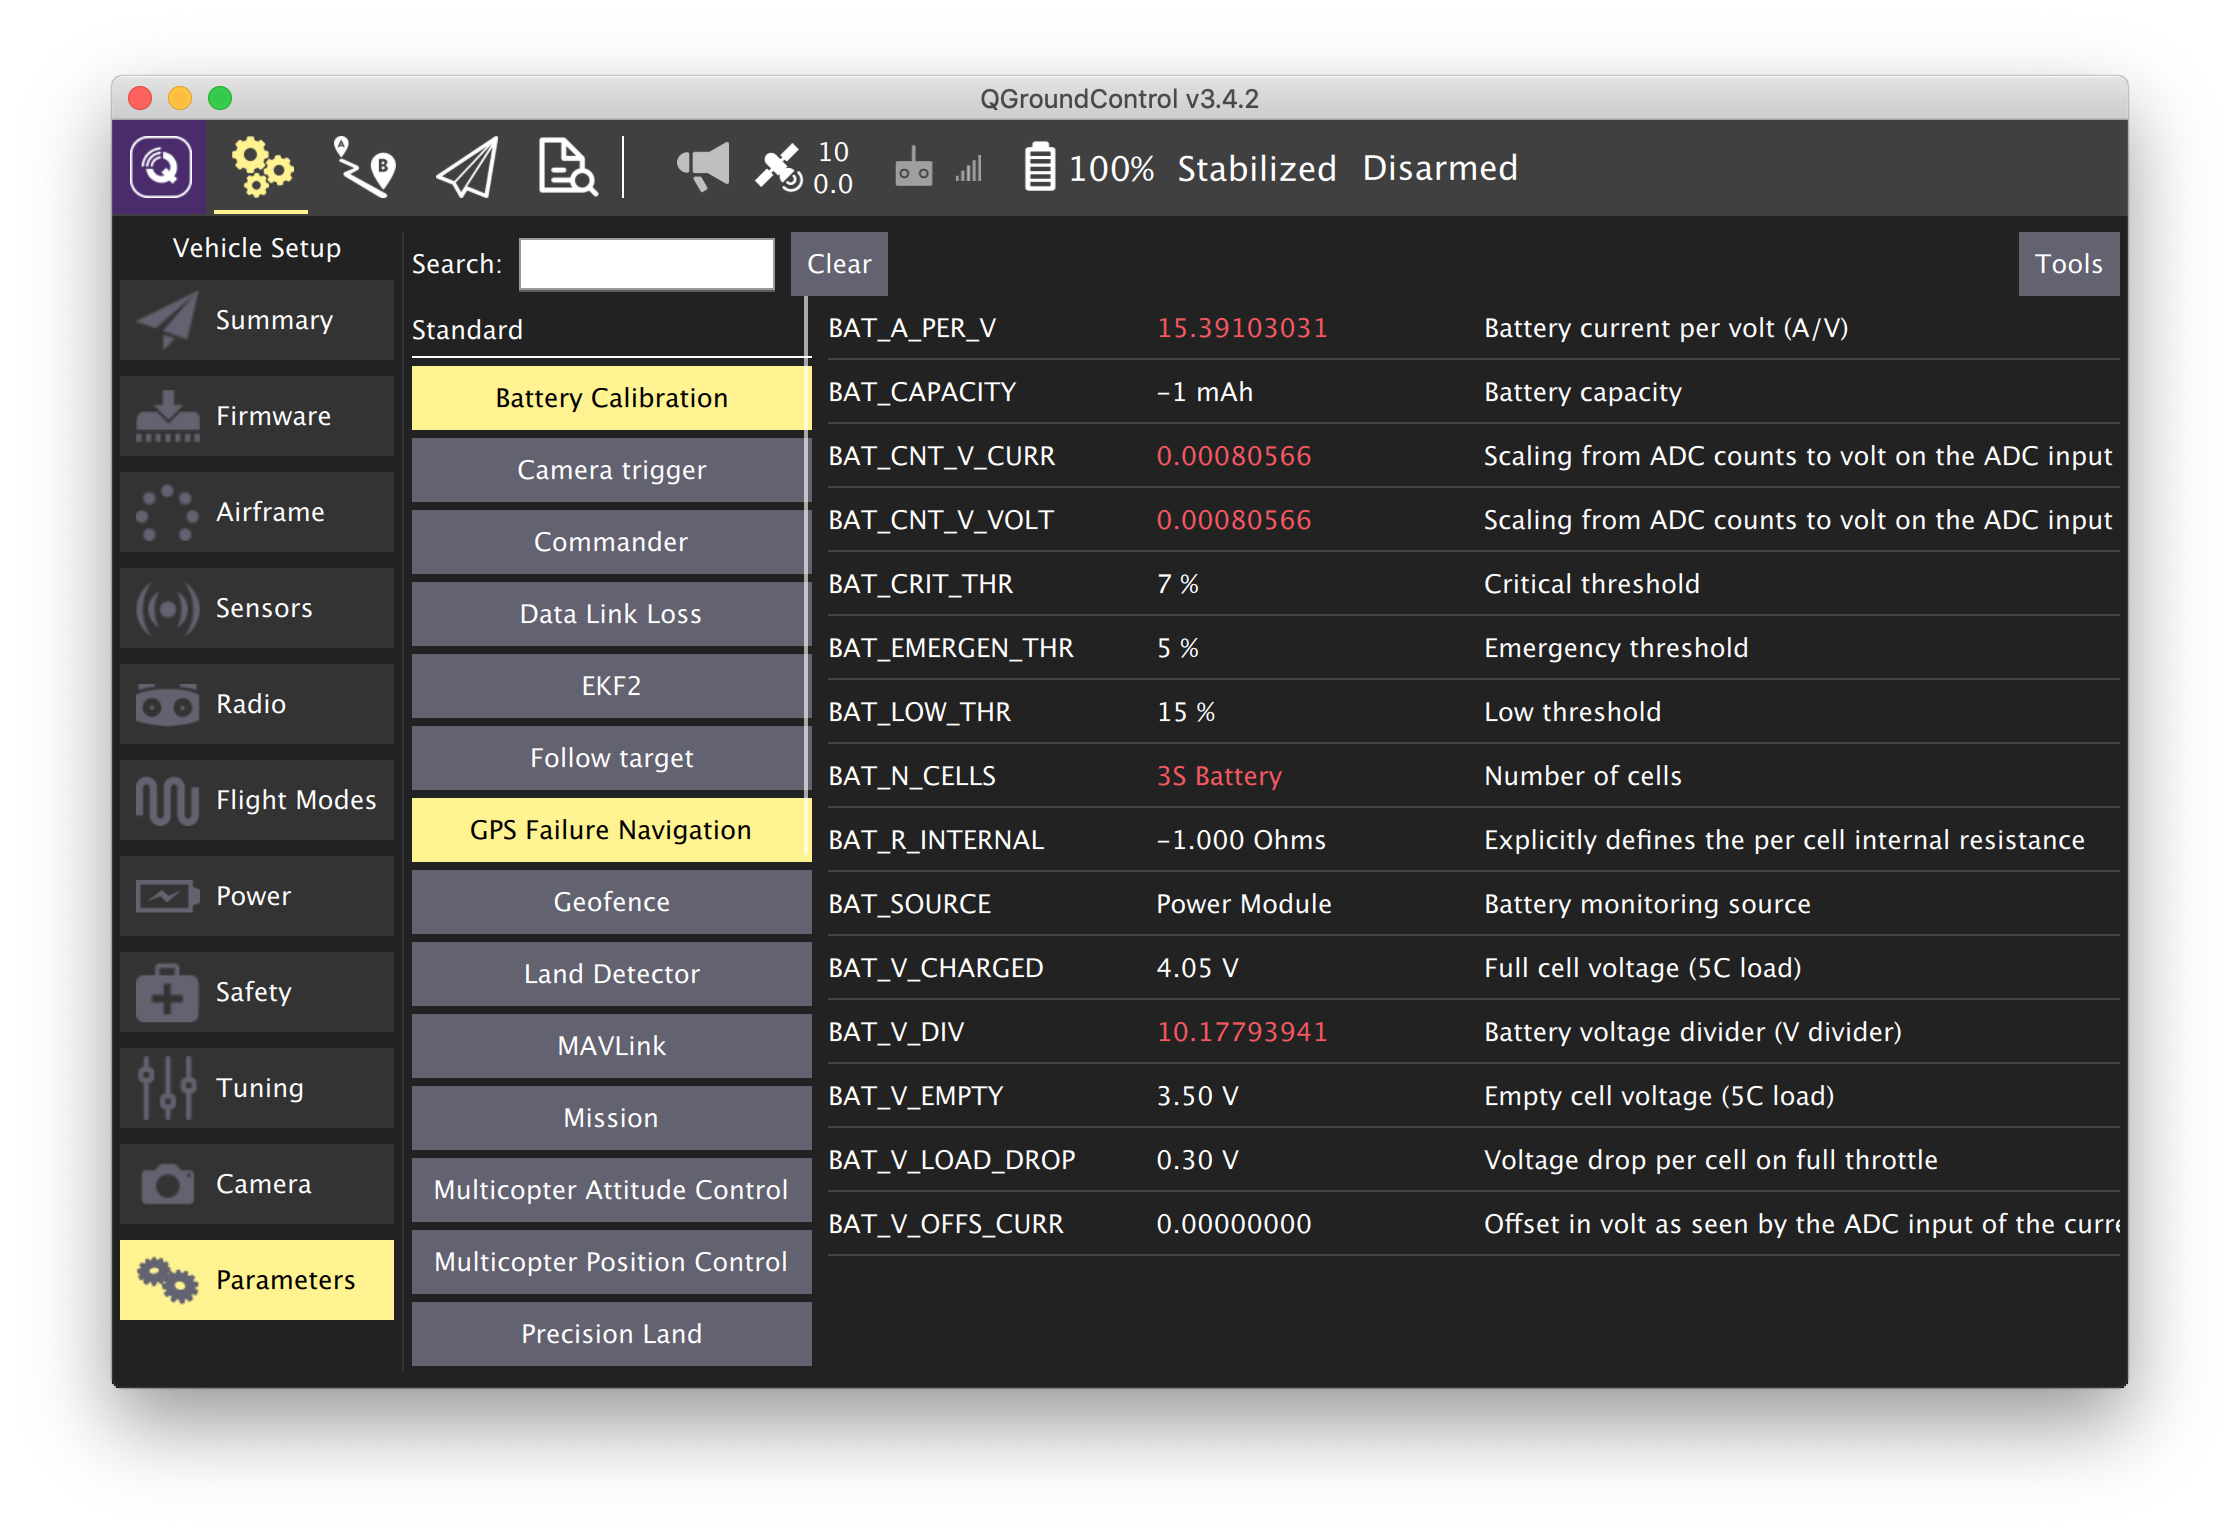Image resolution: width=2240 pixels, height=1536 pixels.
Task: Show vehicle messages megaphone icon
Action: coord(703,167)
